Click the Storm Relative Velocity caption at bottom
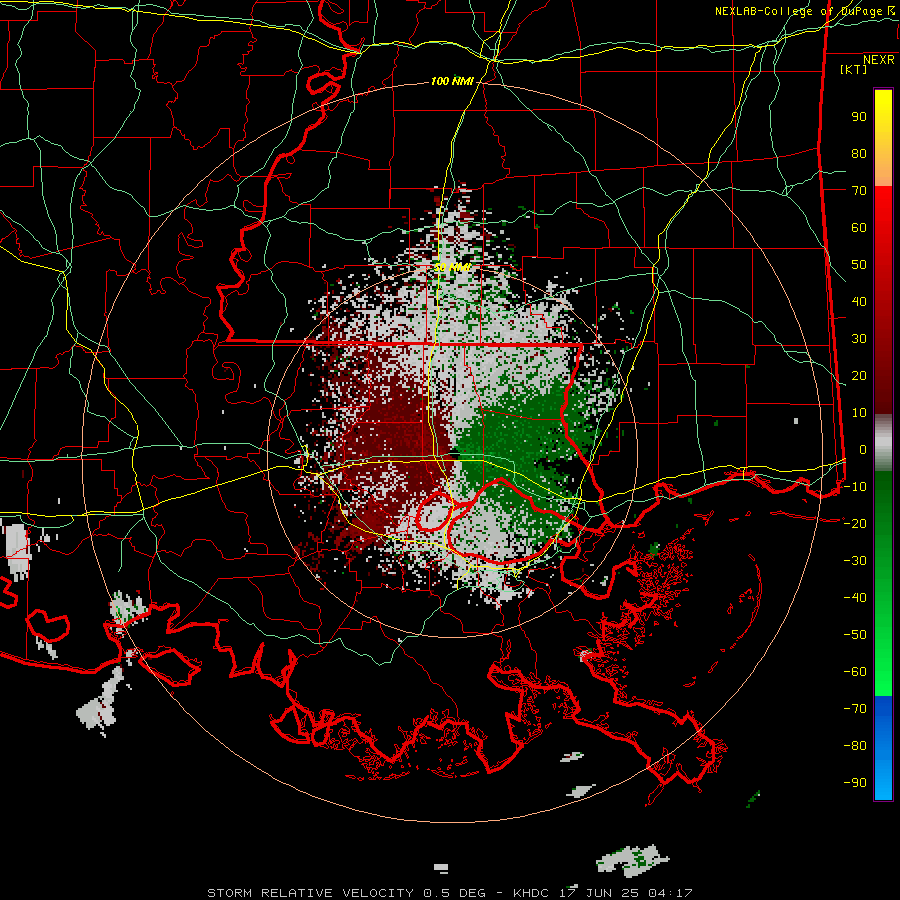 [x=450, y=893]
